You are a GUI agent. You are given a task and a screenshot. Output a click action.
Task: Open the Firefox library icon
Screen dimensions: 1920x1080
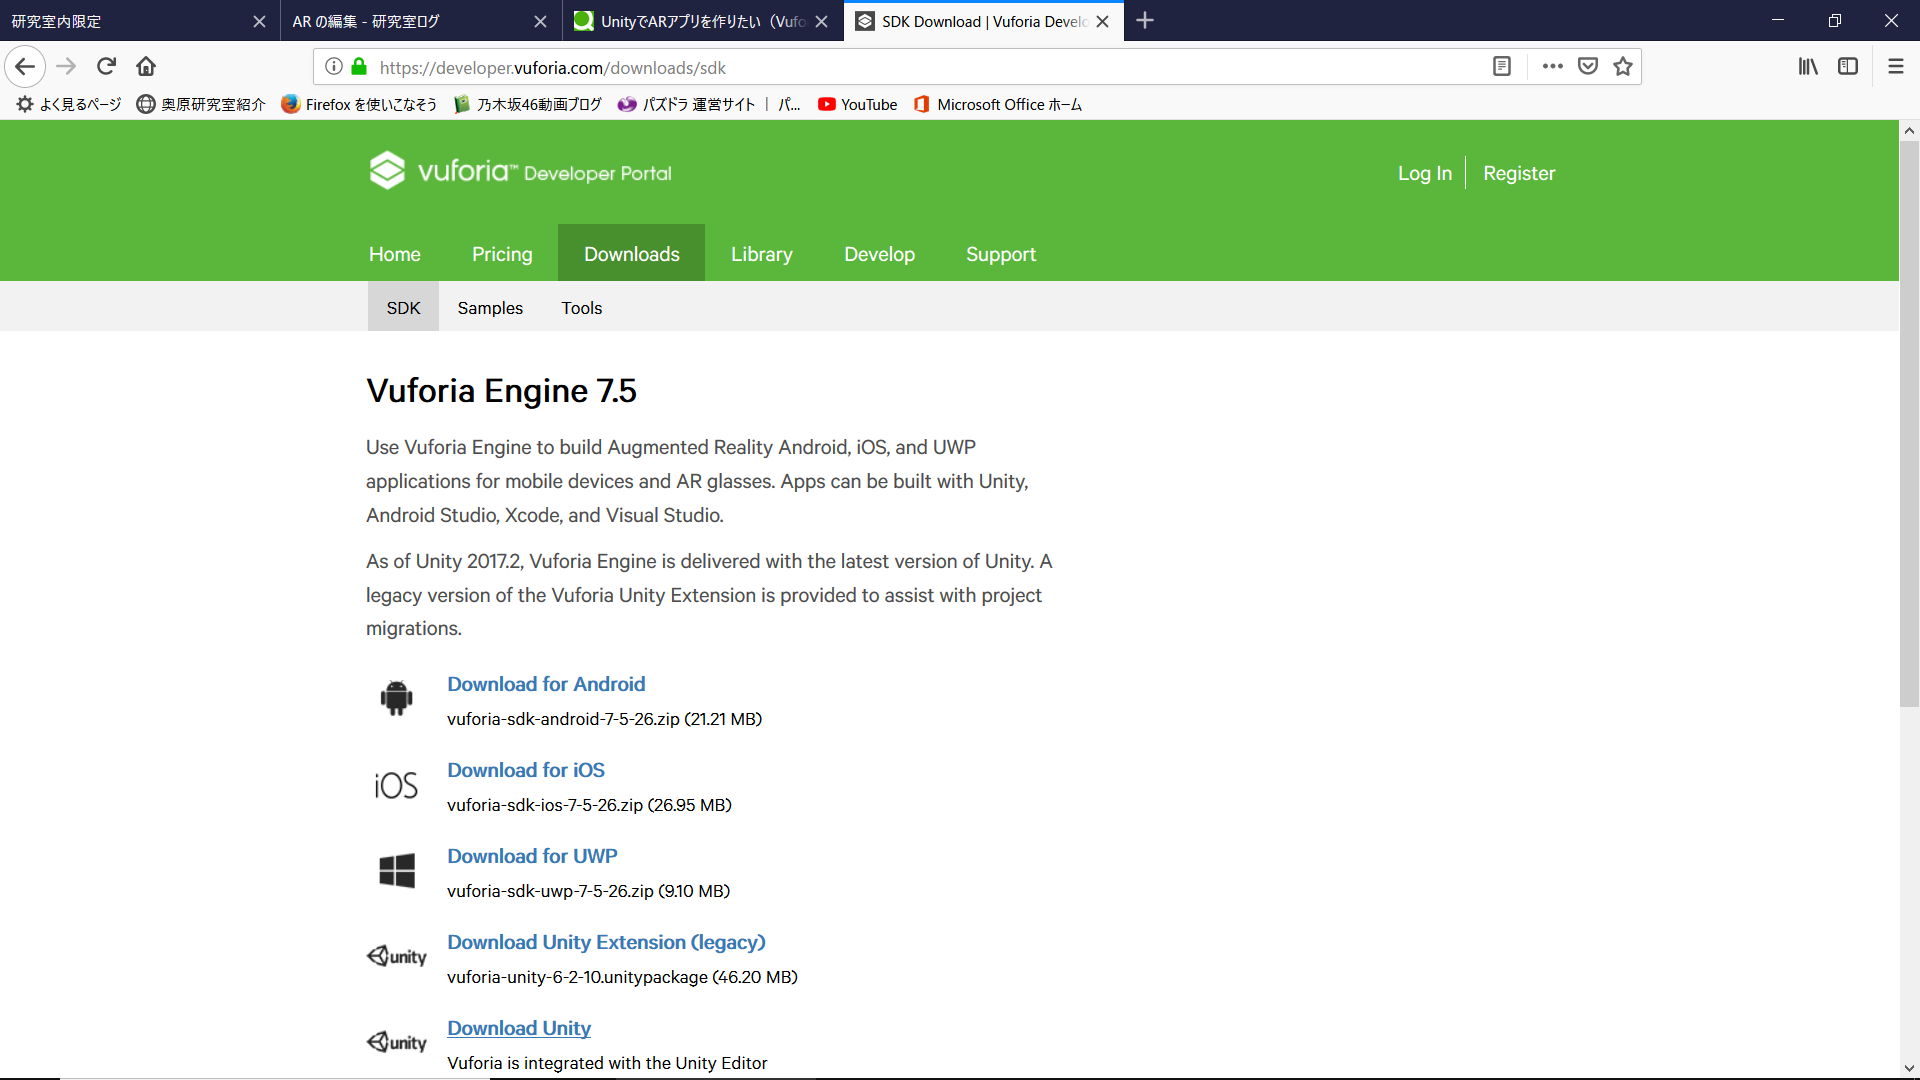click(x=1808, y=67)
